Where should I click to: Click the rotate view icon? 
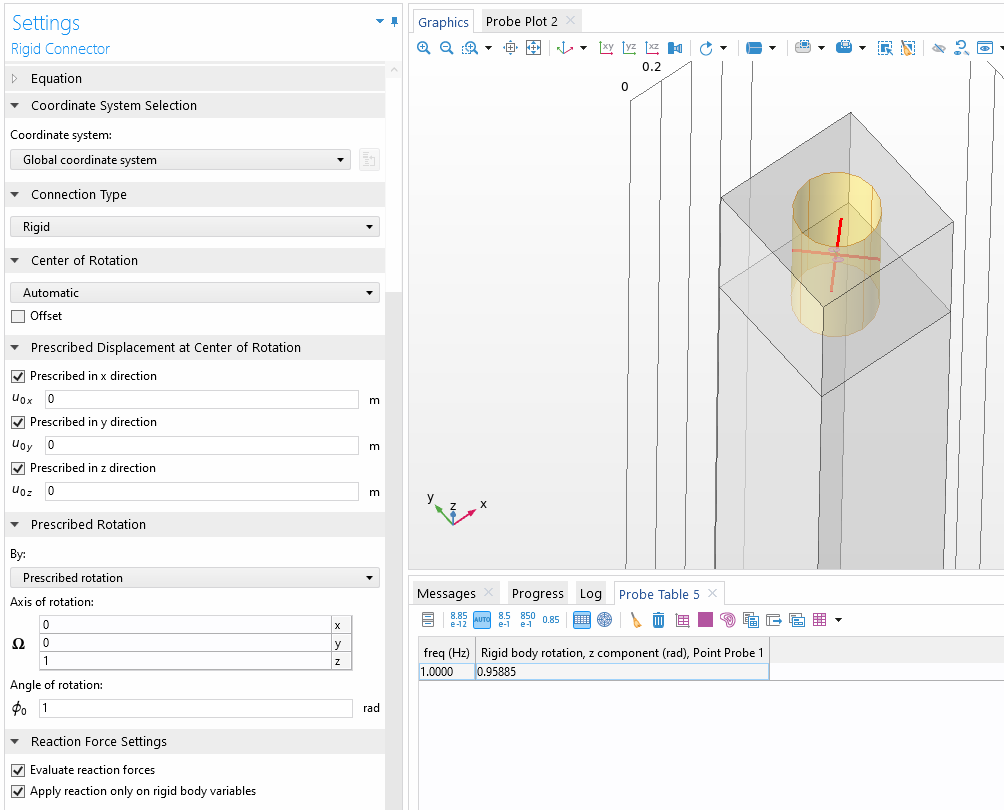tap(706, 48)
